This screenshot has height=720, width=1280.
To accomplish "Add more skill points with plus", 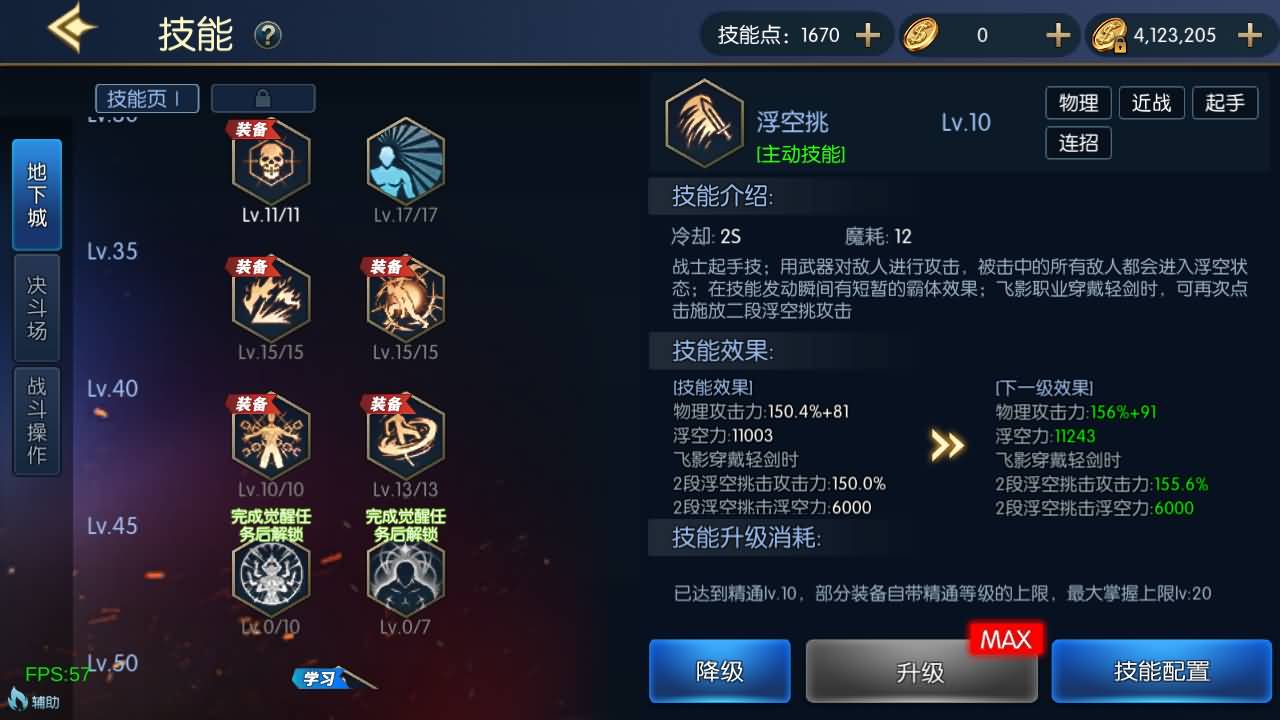I will [x=867, y=36].
